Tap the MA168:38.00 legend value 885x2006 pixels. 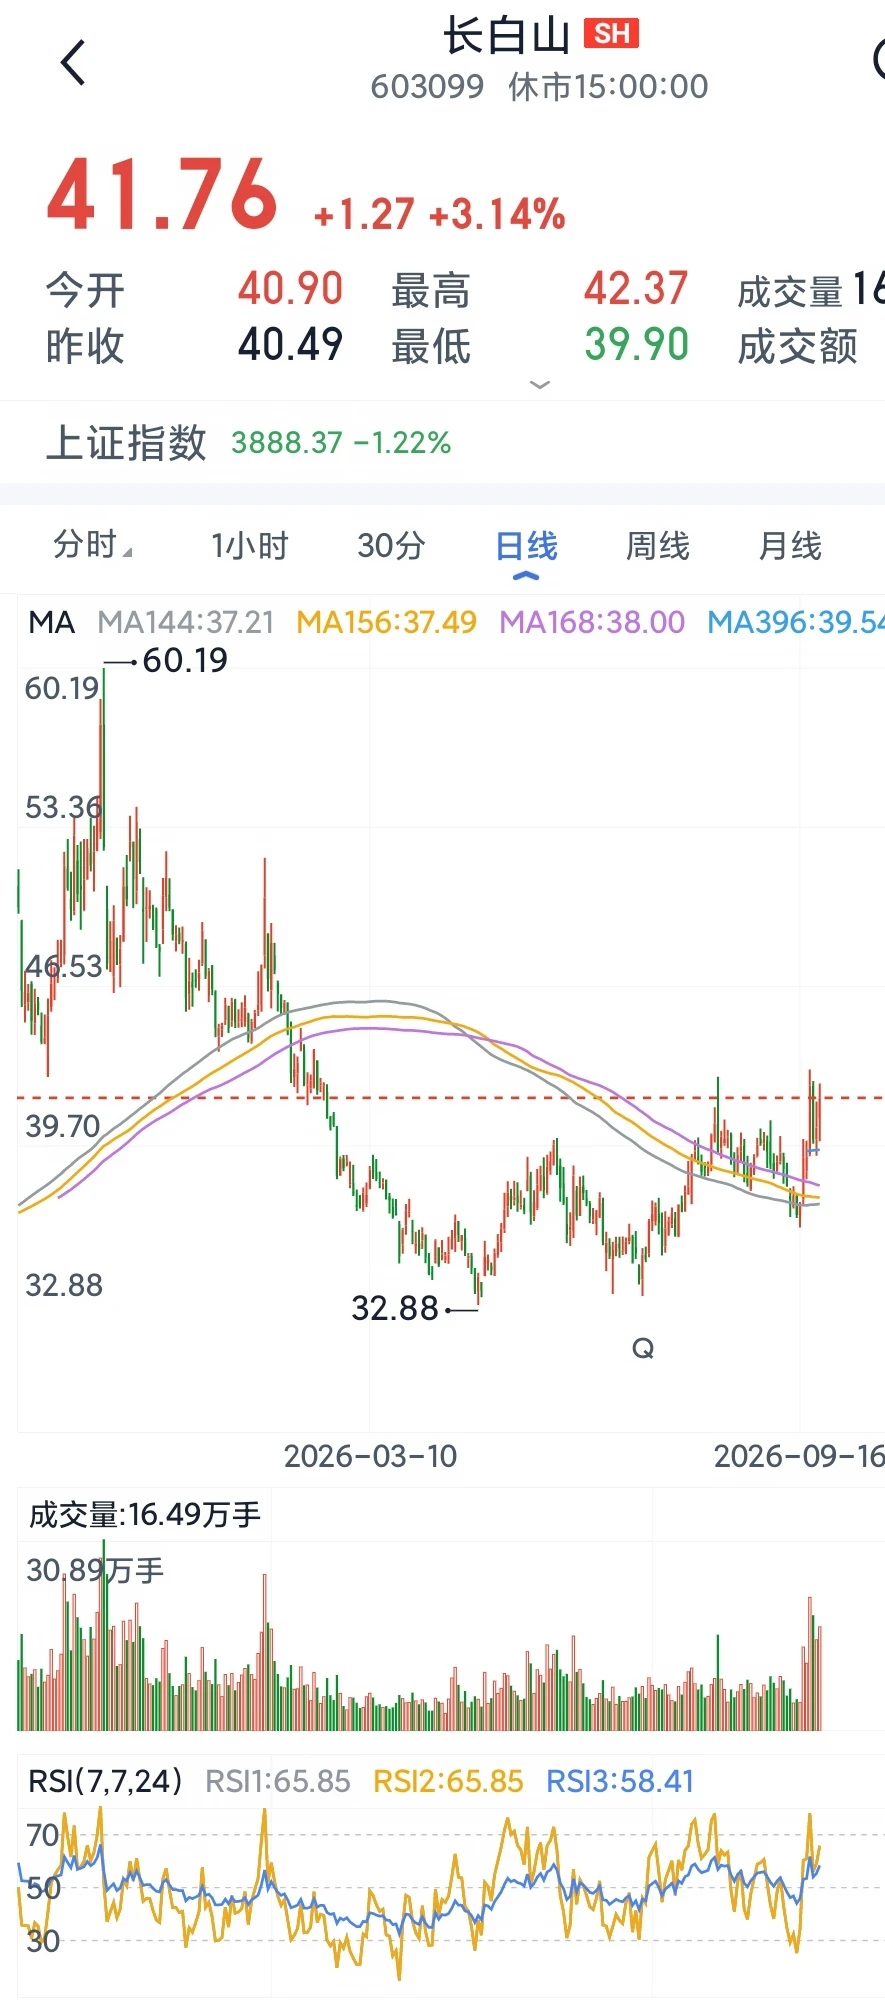click(592, 623)
